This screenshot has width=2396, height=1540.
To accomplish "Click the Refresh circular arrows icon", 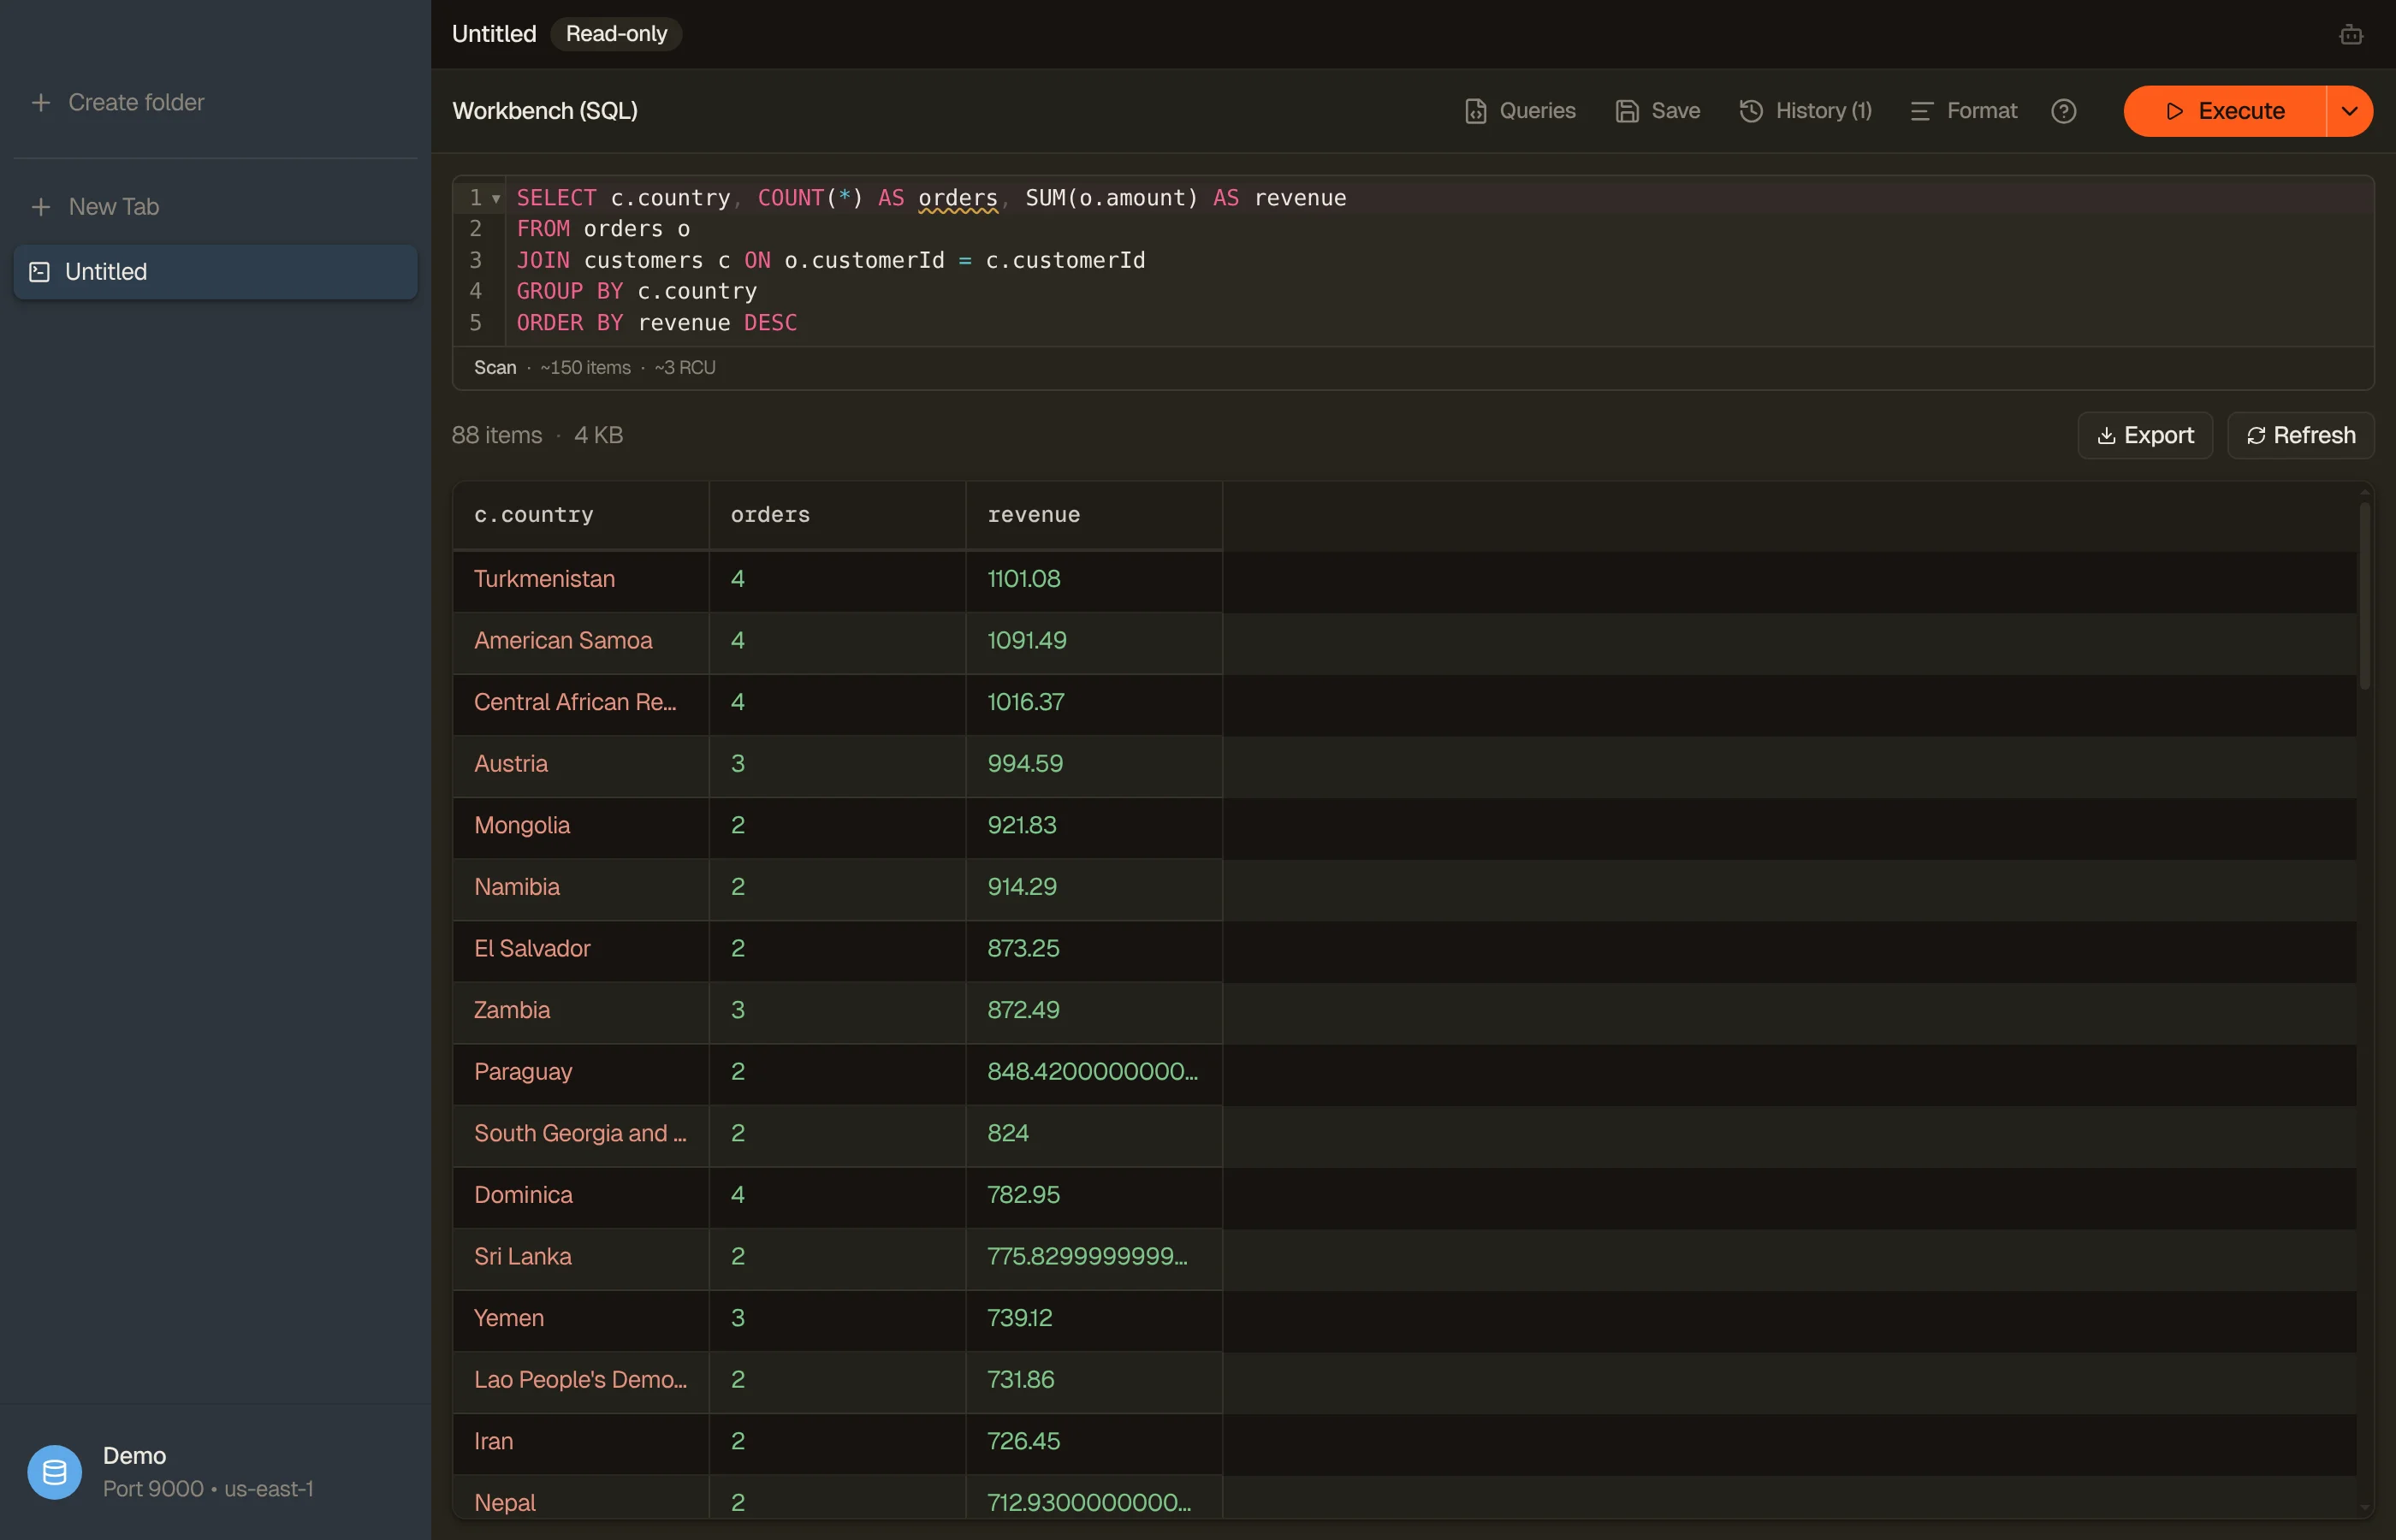I will [x=2256, y=436].
